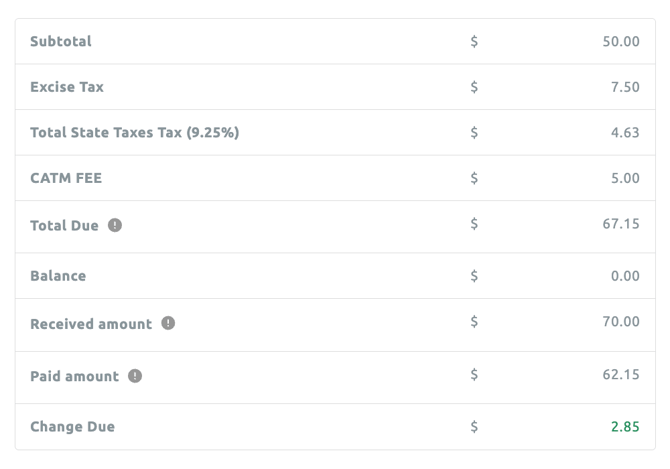Select the Total Due label text
This screenshot has height=469, width=670.
[65, 226]
